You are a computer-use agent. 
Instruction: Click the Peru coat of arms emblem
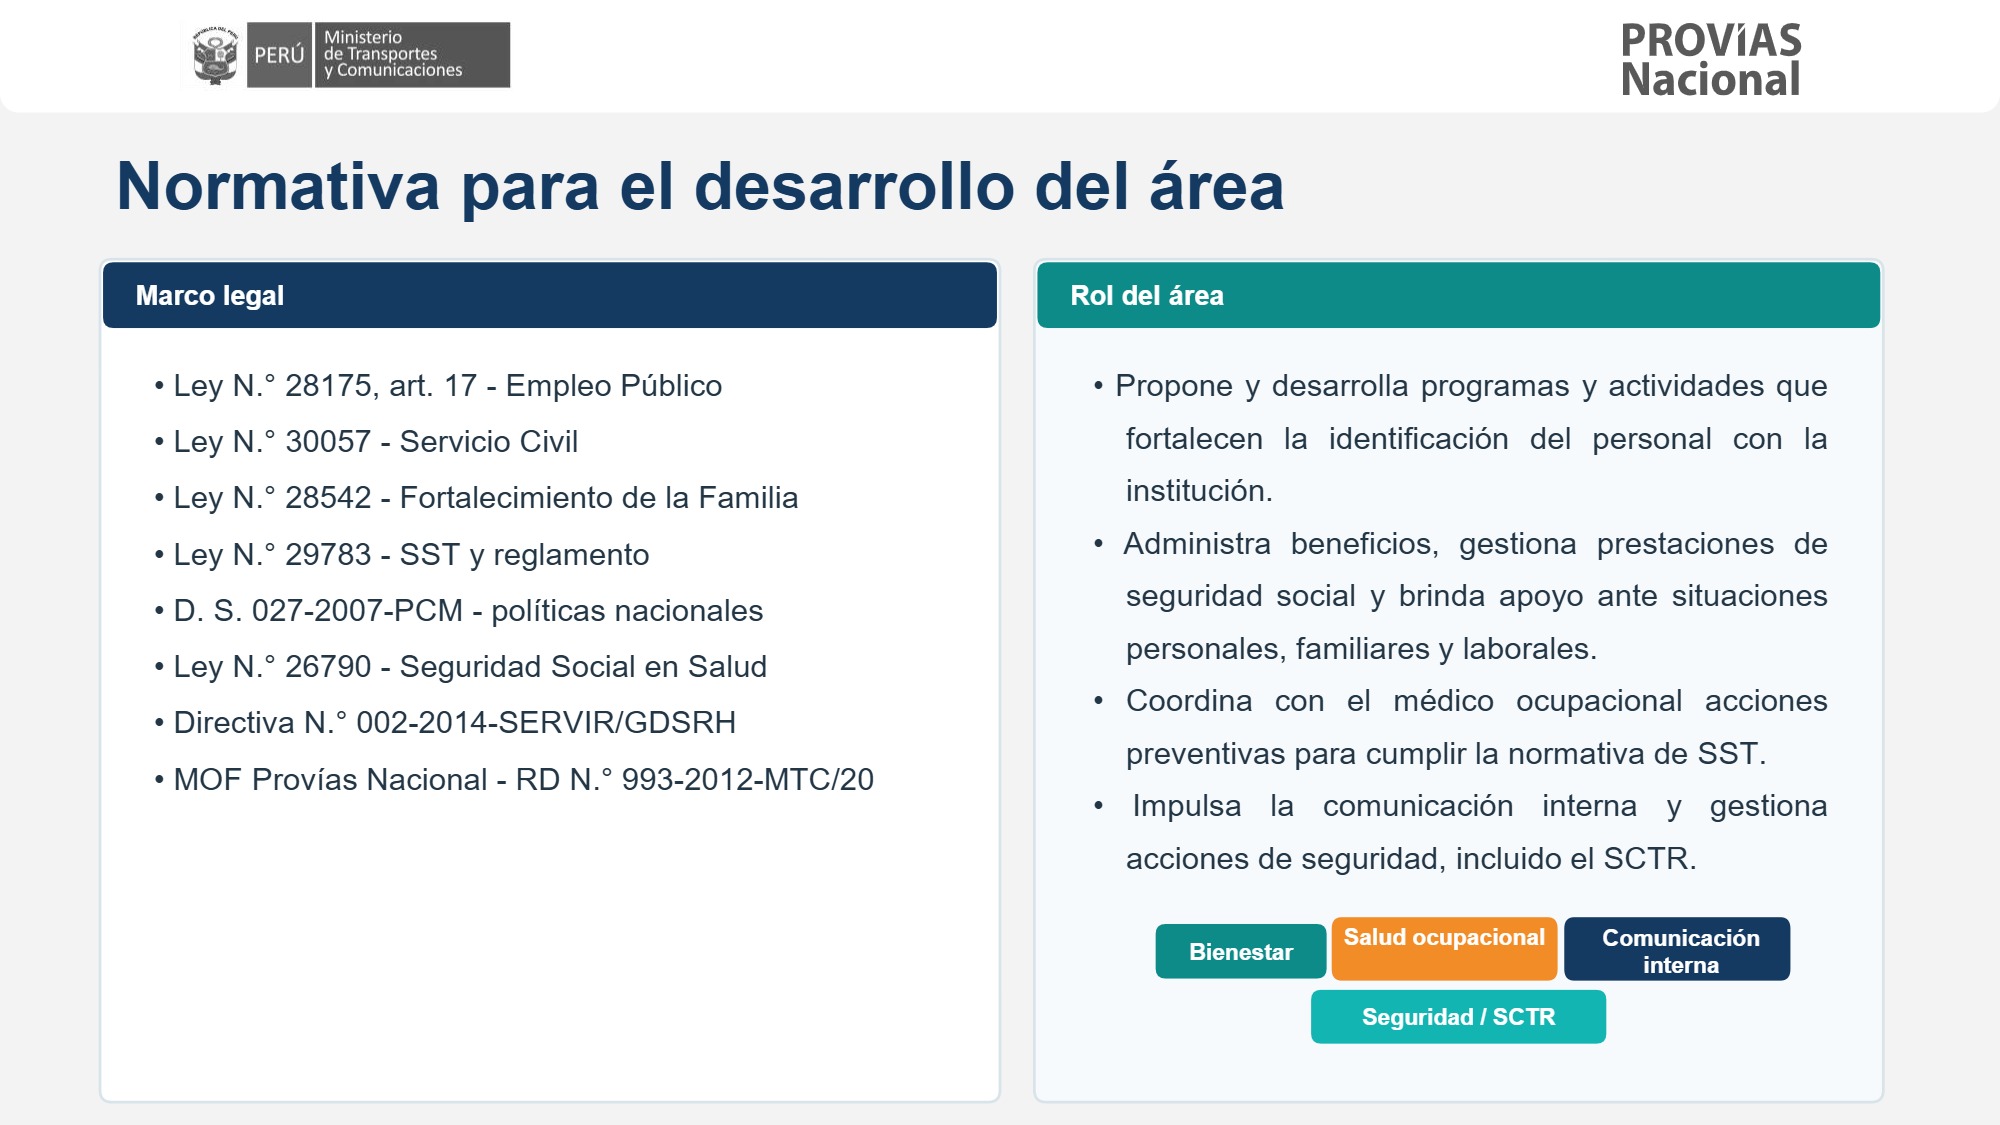[x=215, y=55]
